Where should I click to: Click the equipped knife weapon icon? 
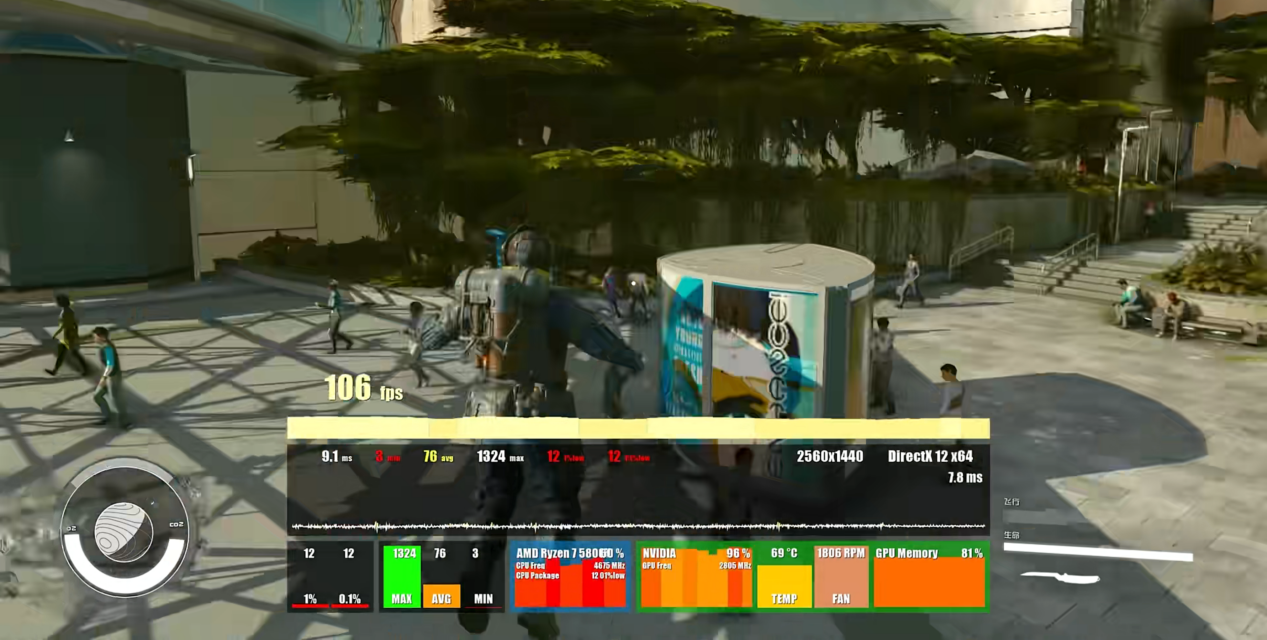[x=1061, y=577]
